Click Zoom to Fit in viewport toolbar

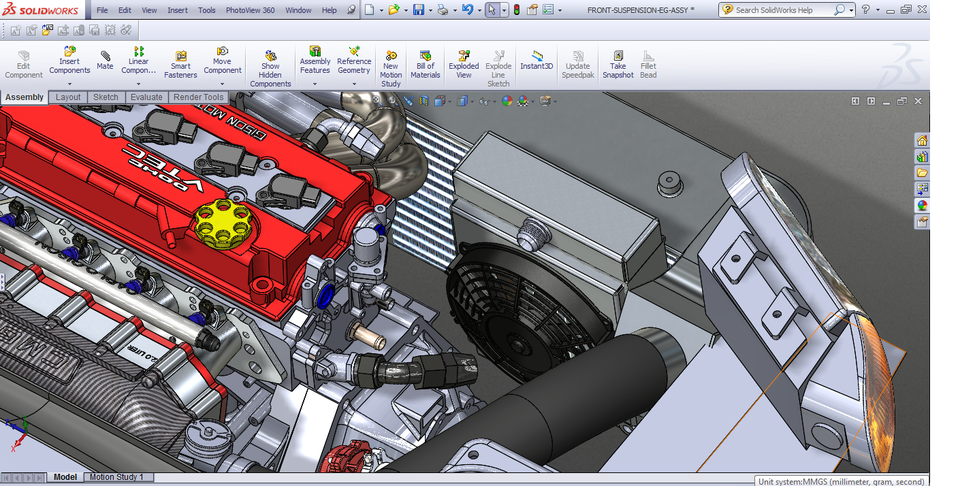click(375, 101)
